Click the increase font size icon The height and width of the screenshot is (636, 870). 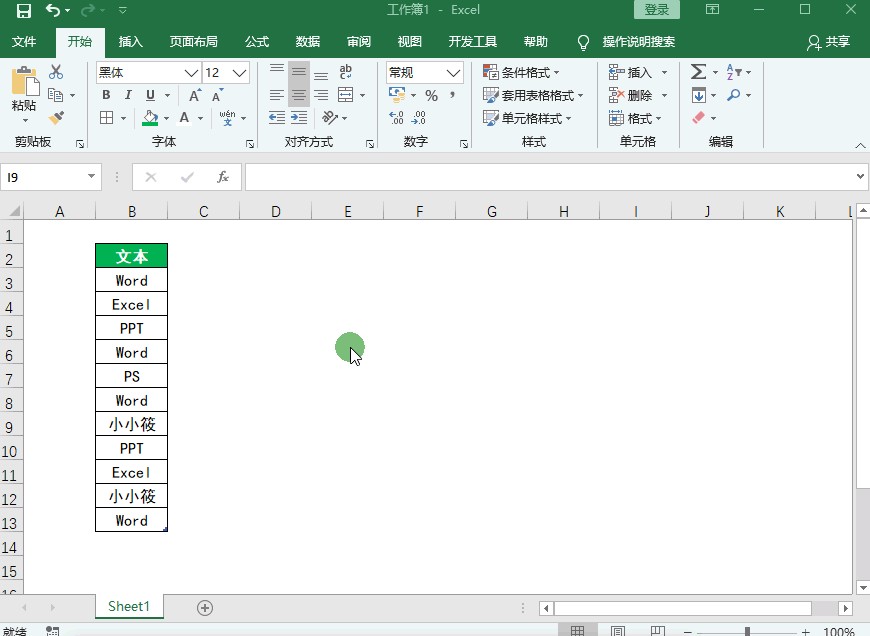pyautogui.click(x=196, y=96)
